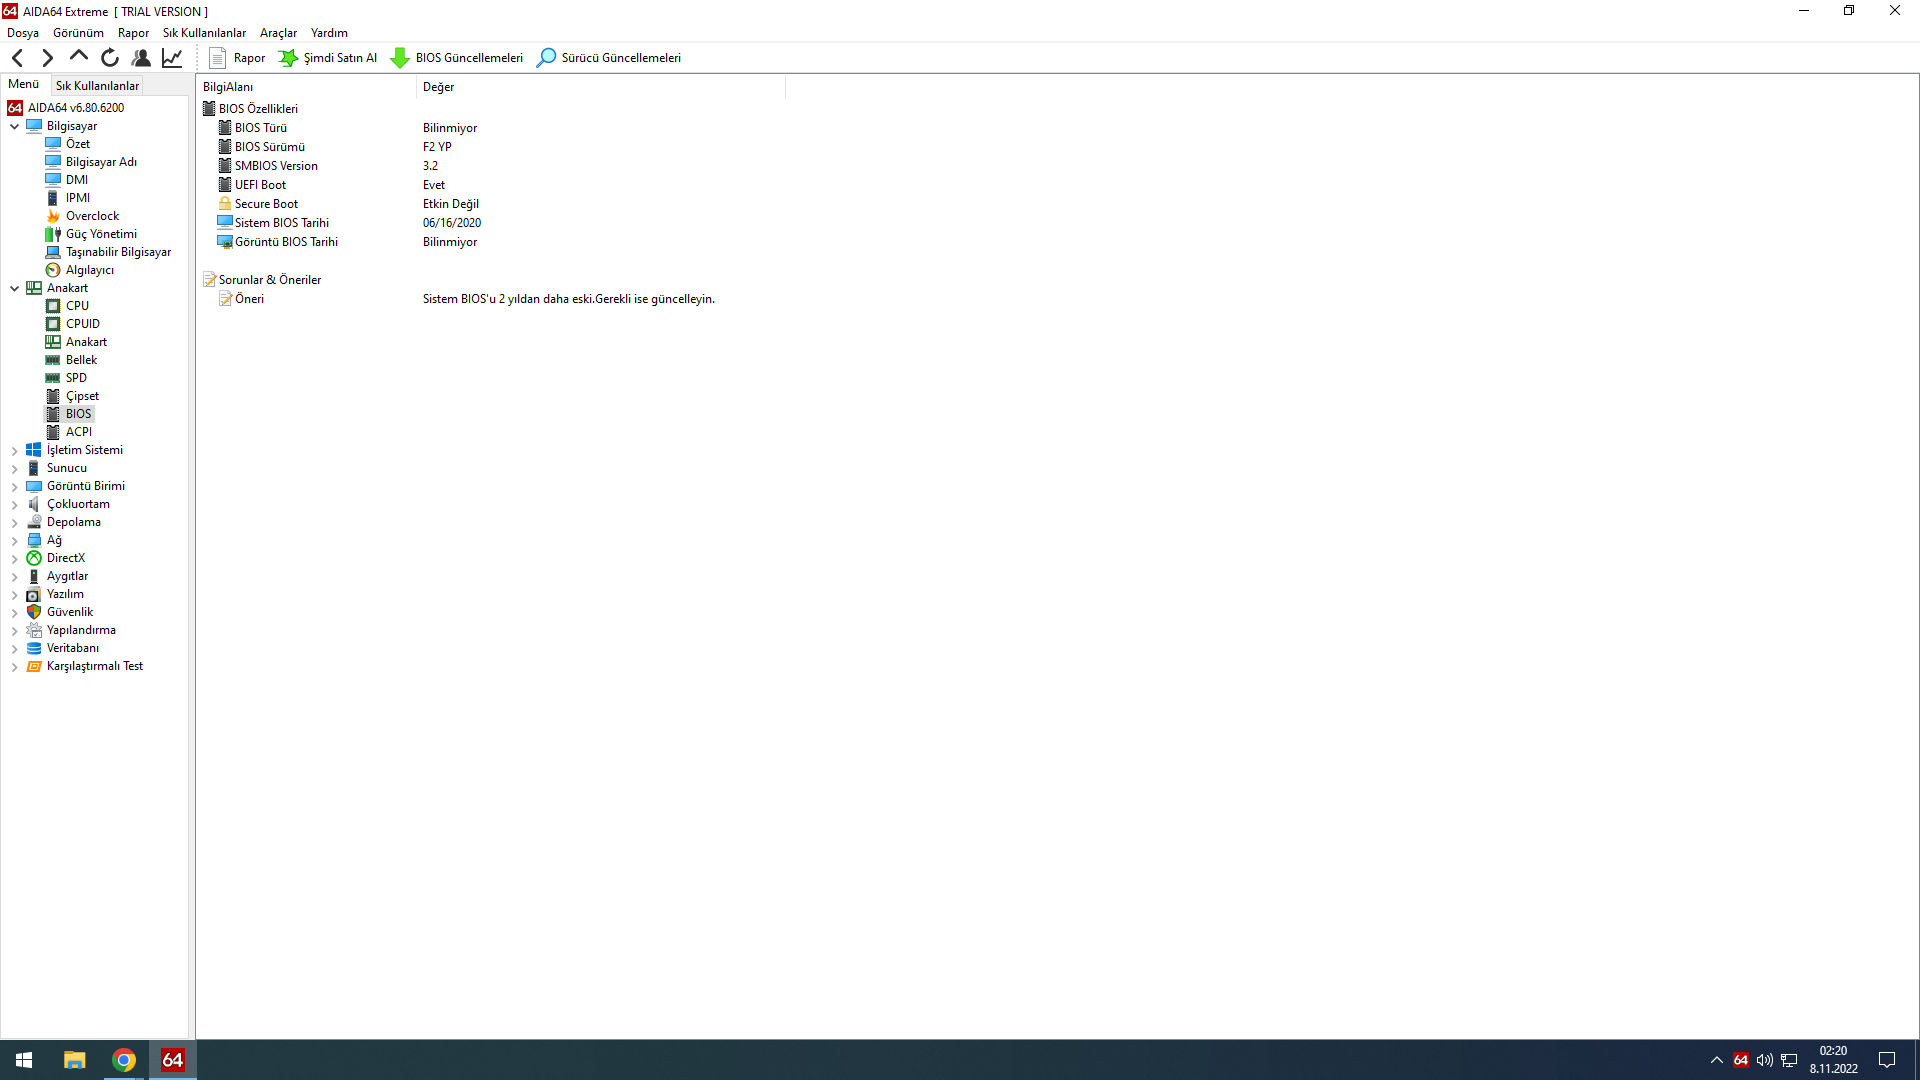Viewport: 1920px width, 1080px height.
Task: Click the Sürücü Güncellemeleri toolbar button
Action: (609, 58)
